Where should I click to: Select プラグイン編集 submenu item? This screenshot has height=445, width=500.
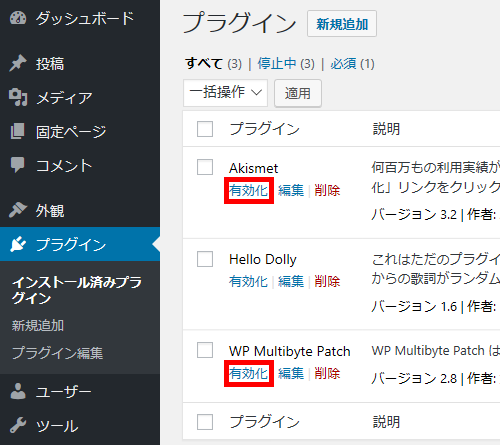click(x=57, y=353)
